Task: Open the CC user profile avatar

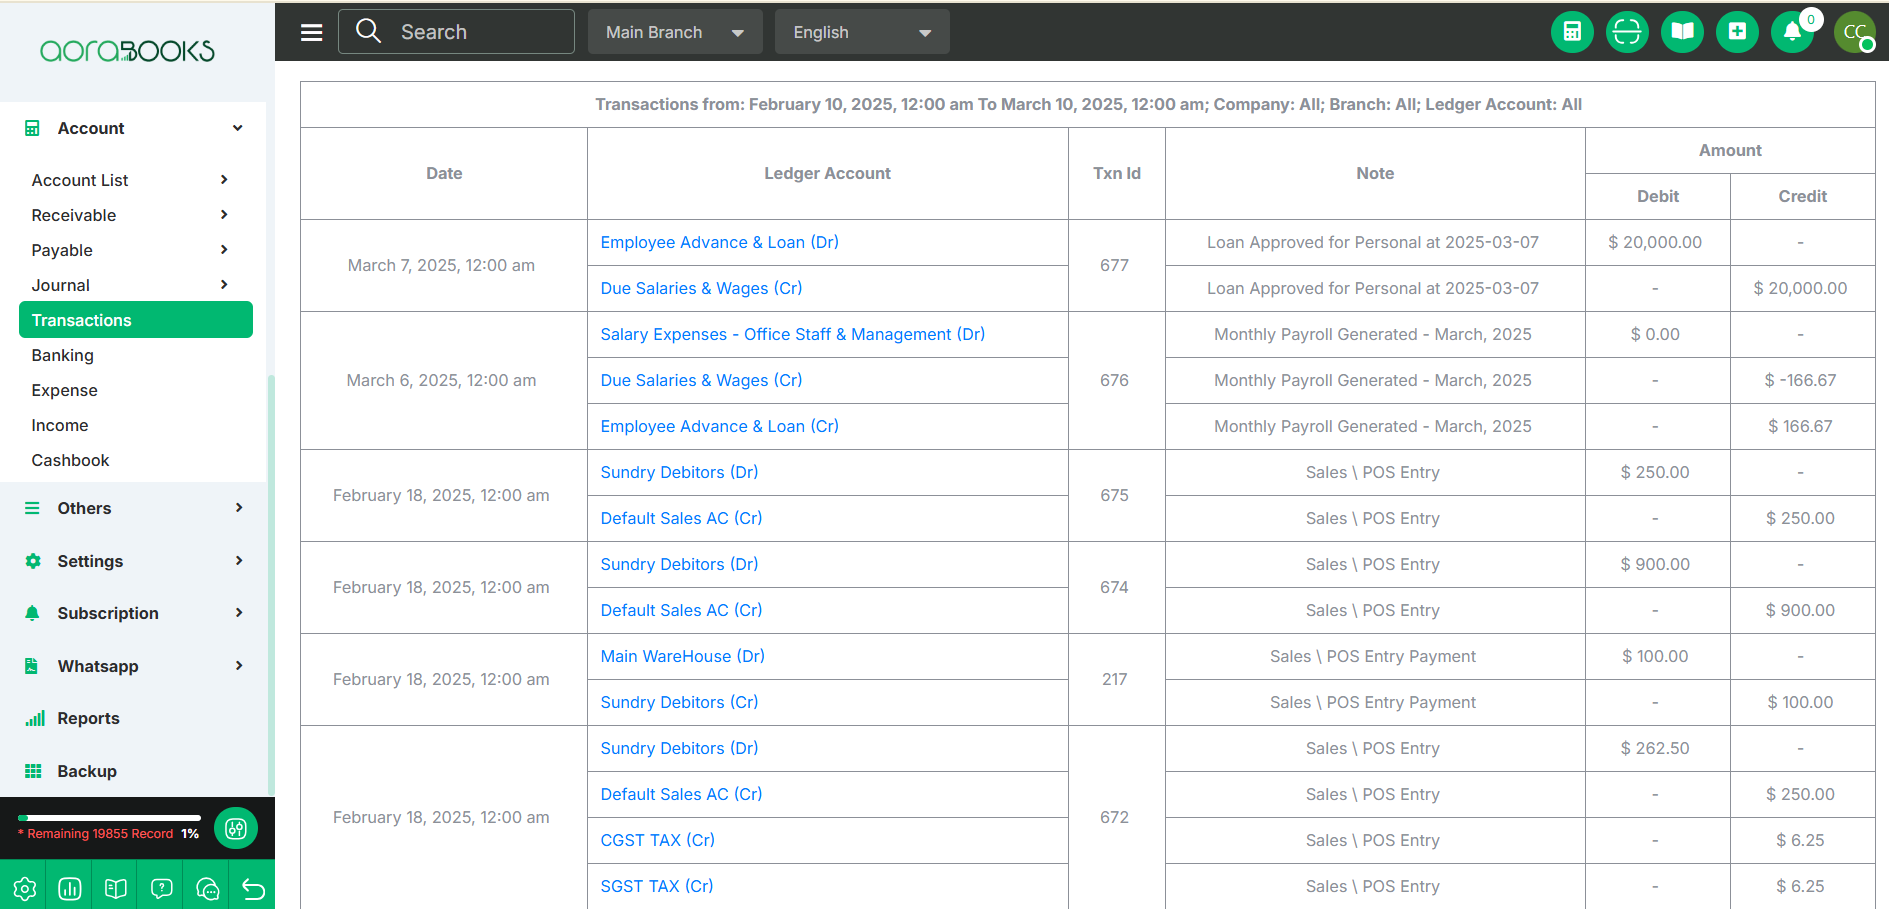Action: coord(1855,32)
